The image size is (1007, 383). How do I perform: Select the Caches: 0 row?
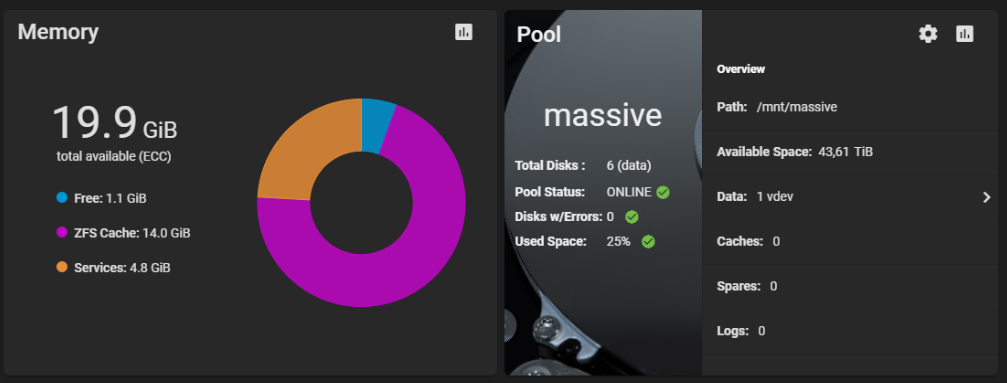coord(850,242)
